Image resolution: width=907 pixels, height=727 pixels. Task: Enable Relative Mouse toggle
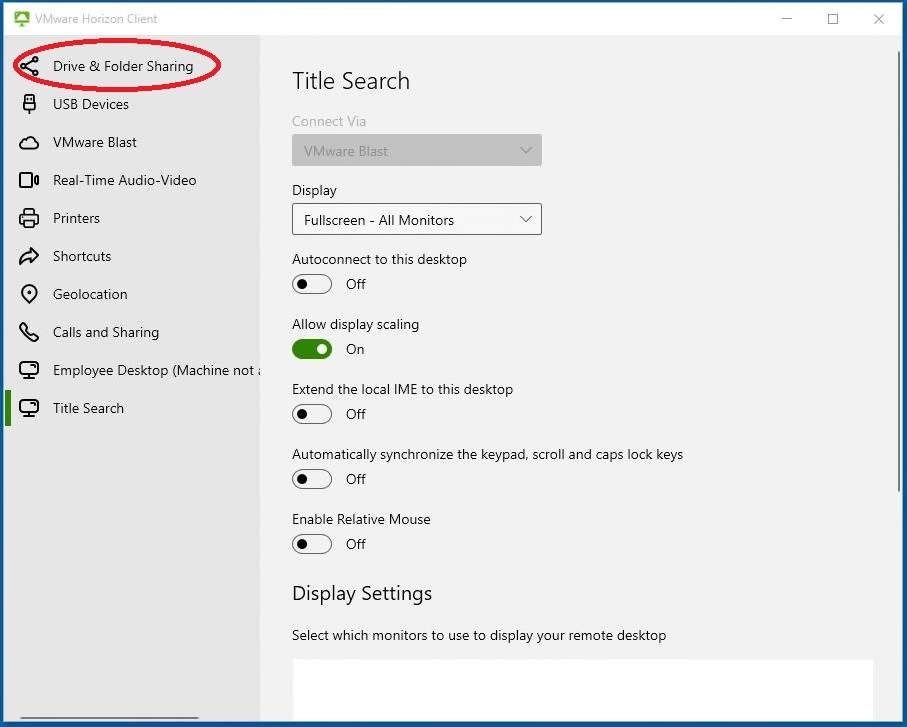(x=312, y=544)
